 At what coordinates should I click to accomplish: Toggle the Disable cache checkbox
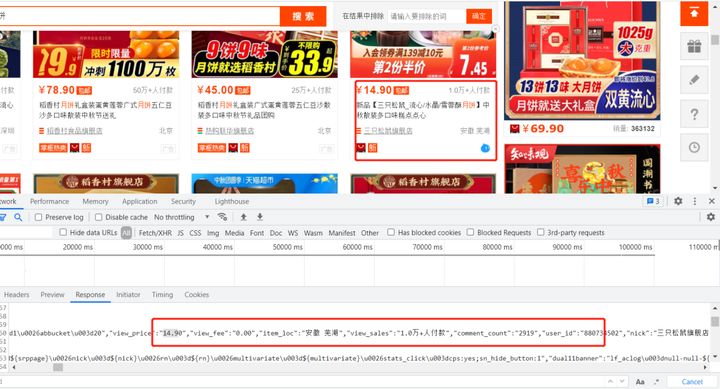click(98, 217)
